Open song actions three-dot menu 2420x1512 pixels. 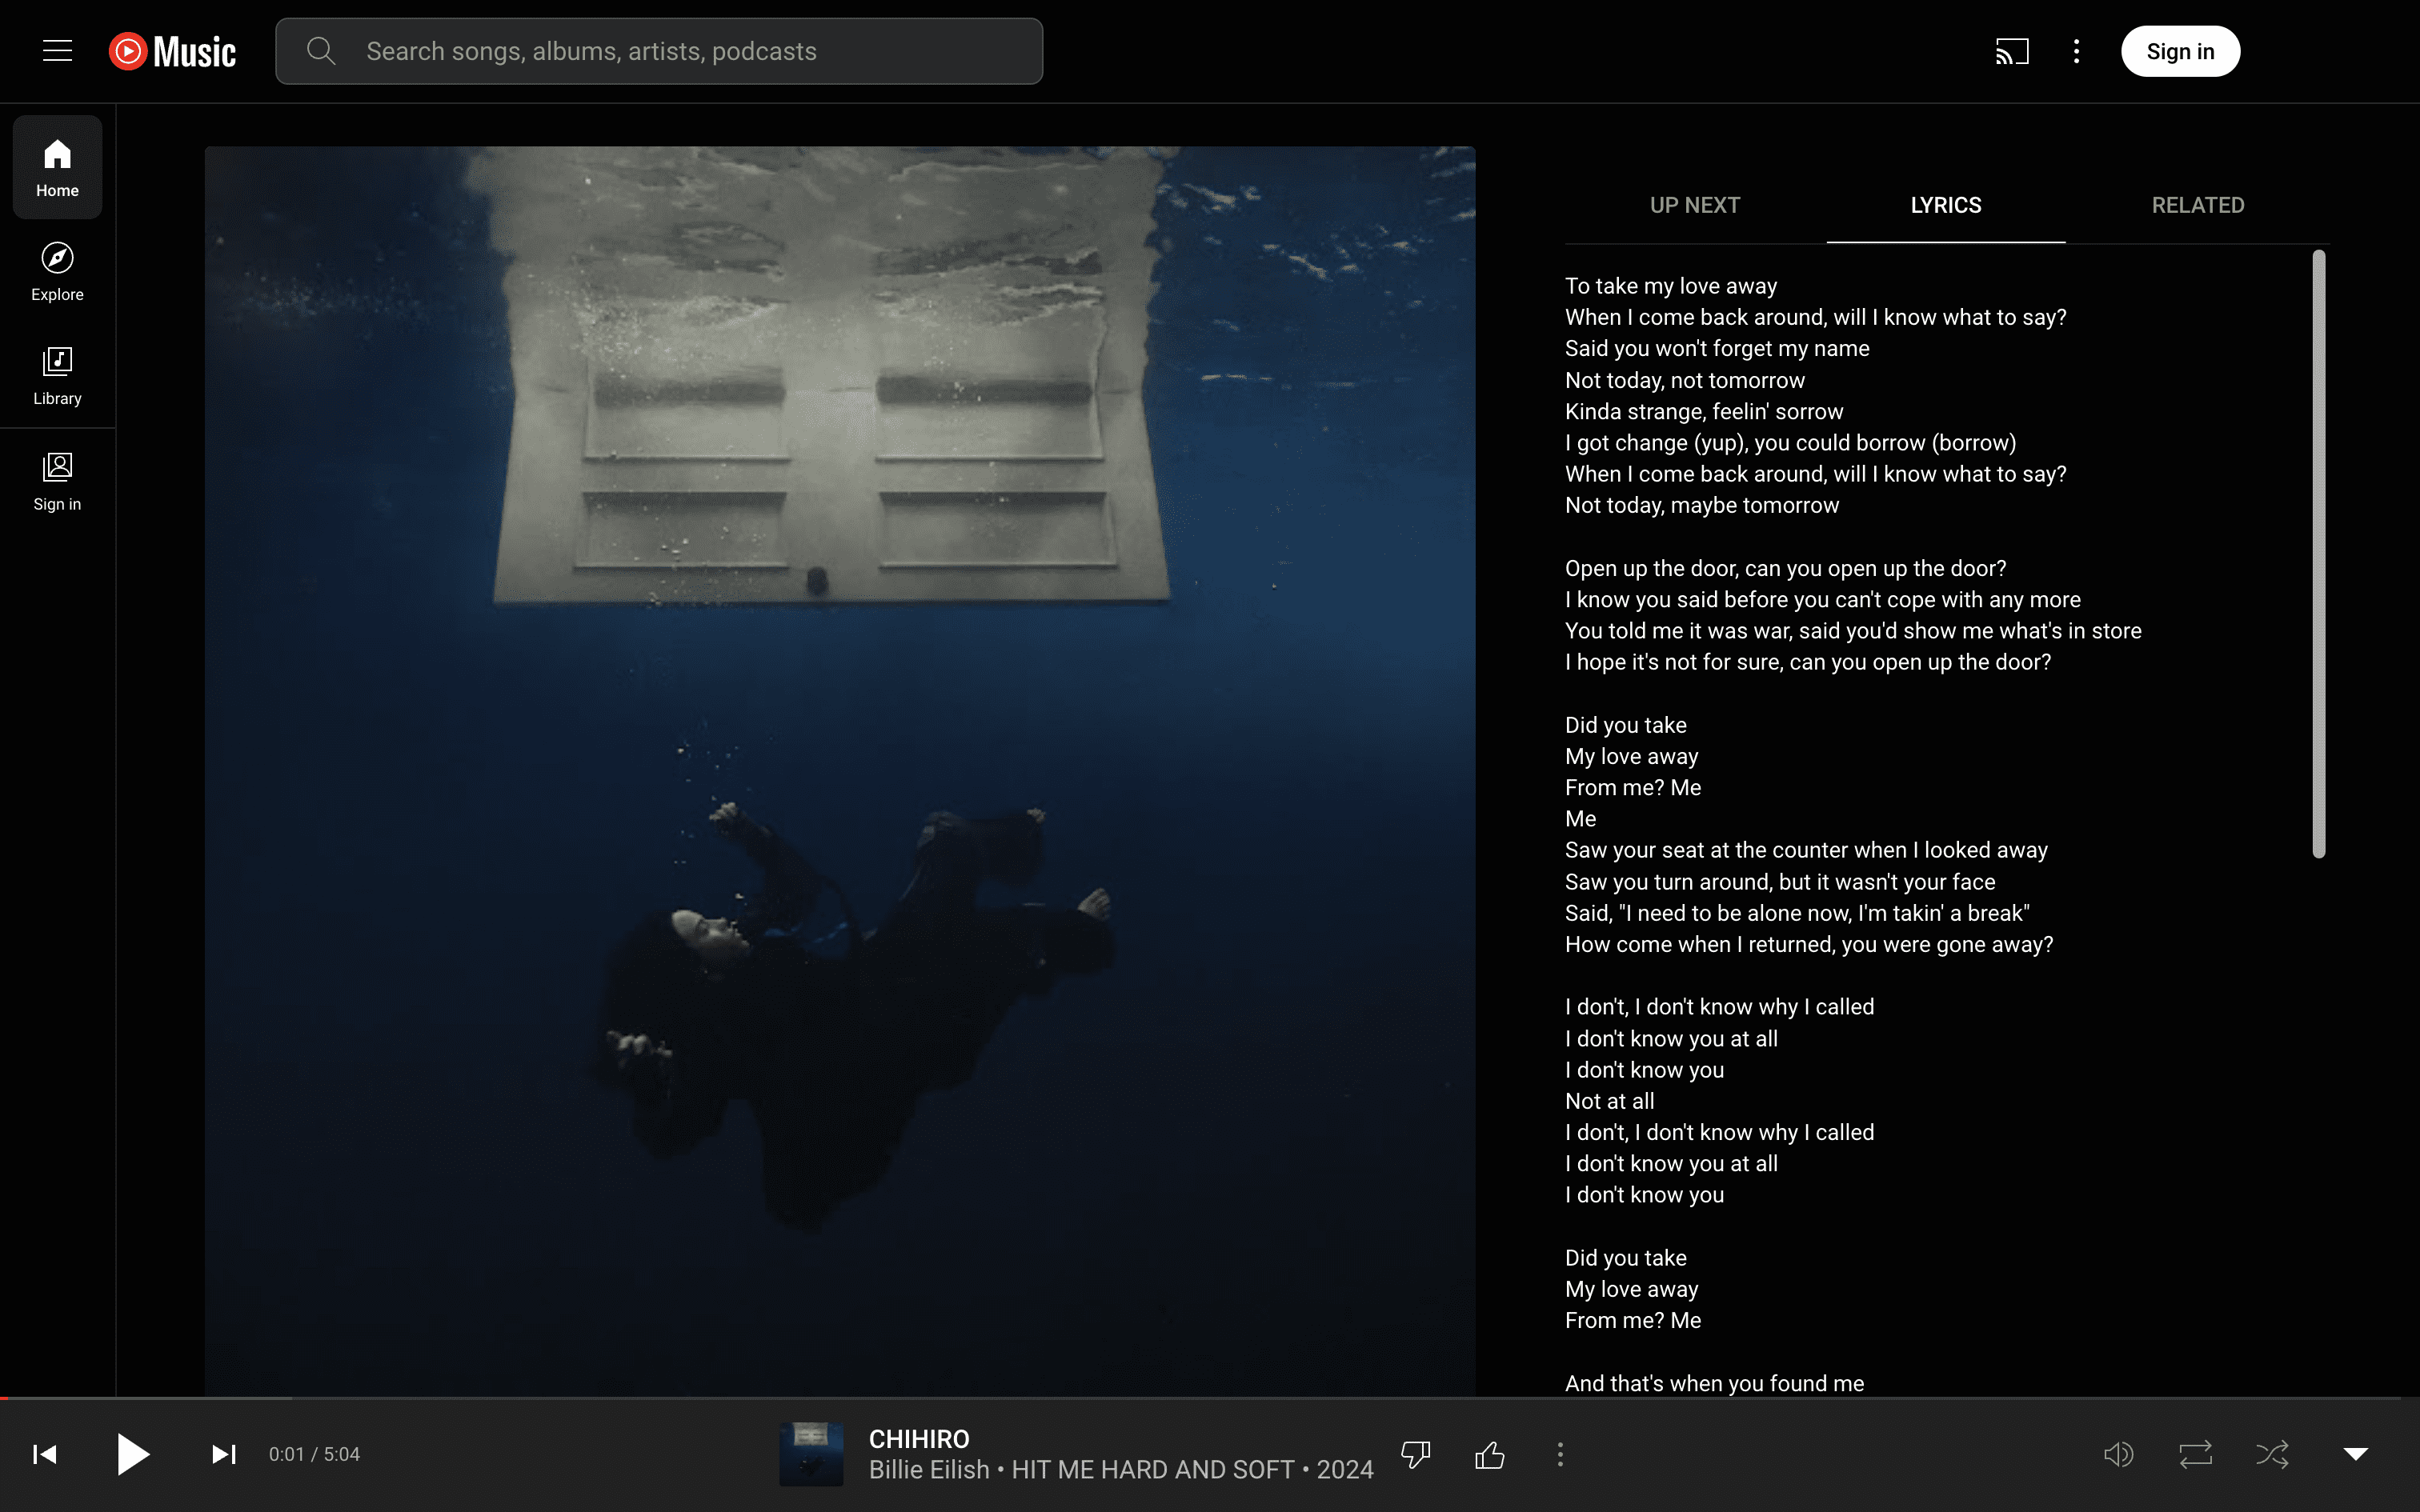[1560, 1455]
